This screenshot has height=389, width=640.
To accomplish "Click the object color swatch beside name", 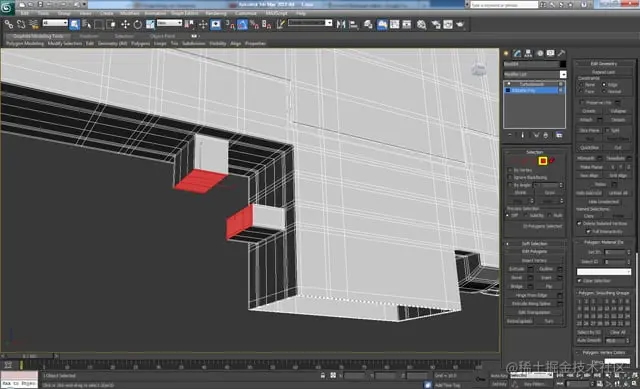I will pyautogui.click(x=563, y=64).
